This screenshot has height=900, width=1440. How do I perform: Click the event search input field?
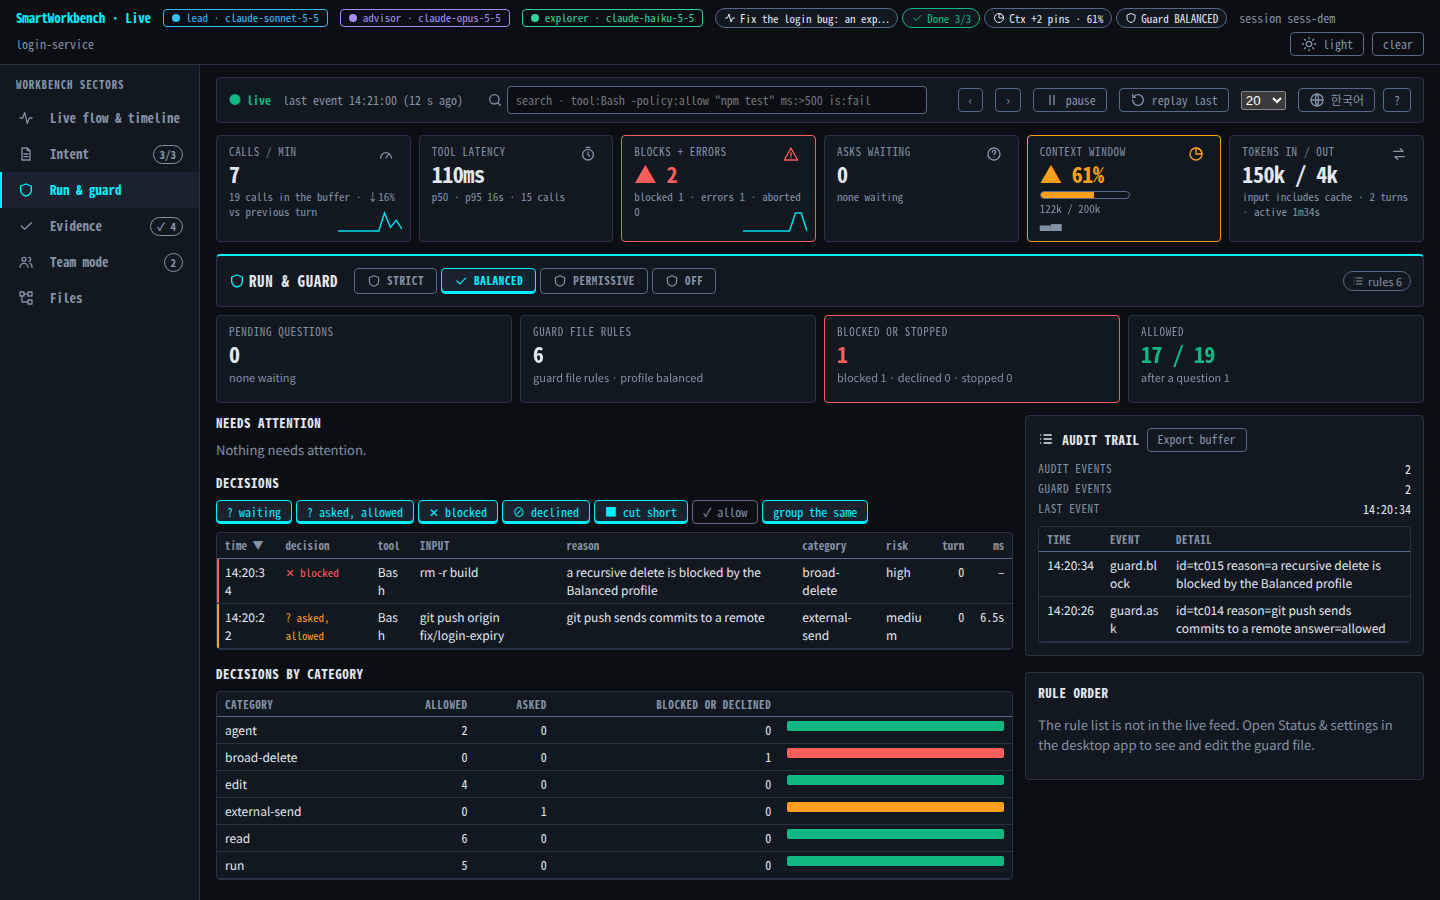click(x=717, y=100)
